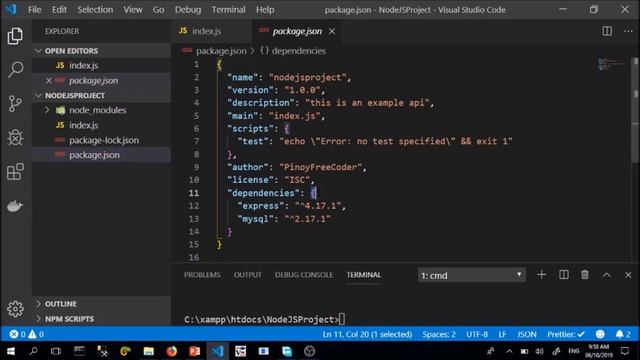Click the Prettier status bar item
Viewport: 640px width, 360px height.
pyautogui.click(x=566, y=334)
